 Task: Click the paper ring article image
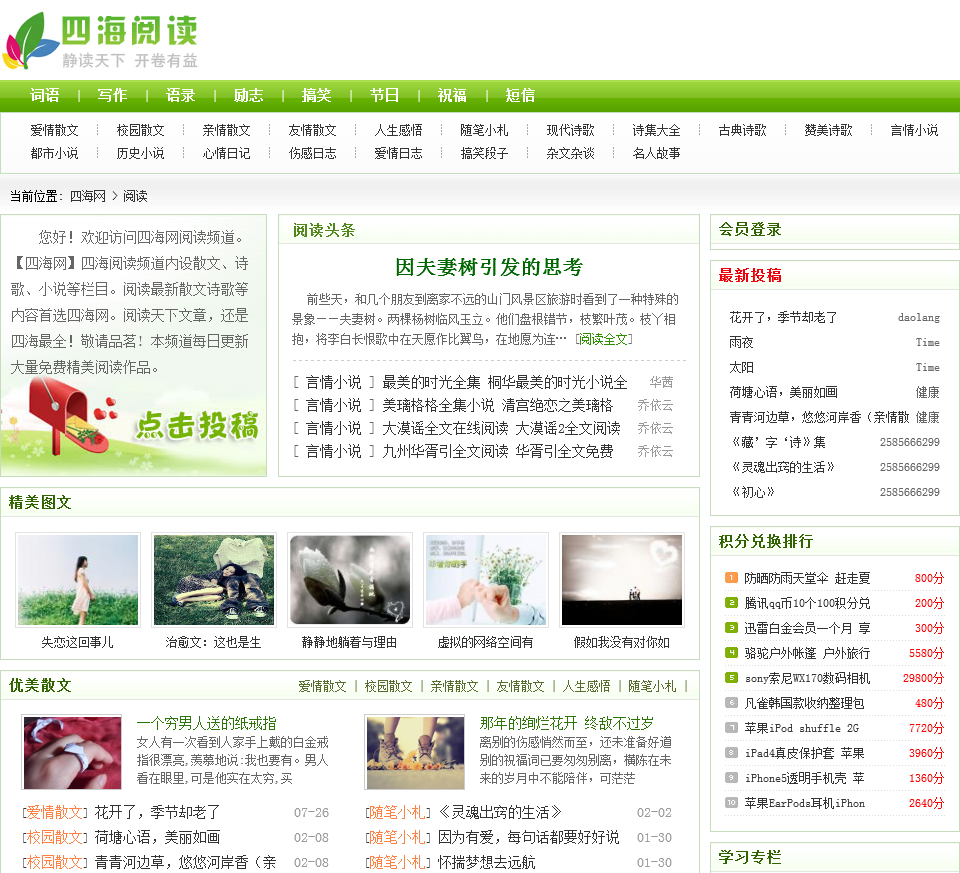(72, 752)
